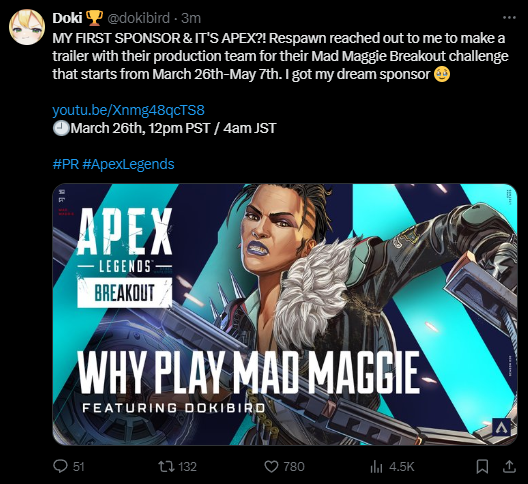
Task: Open the @dokibird handle
Action: tap(138, 18)
